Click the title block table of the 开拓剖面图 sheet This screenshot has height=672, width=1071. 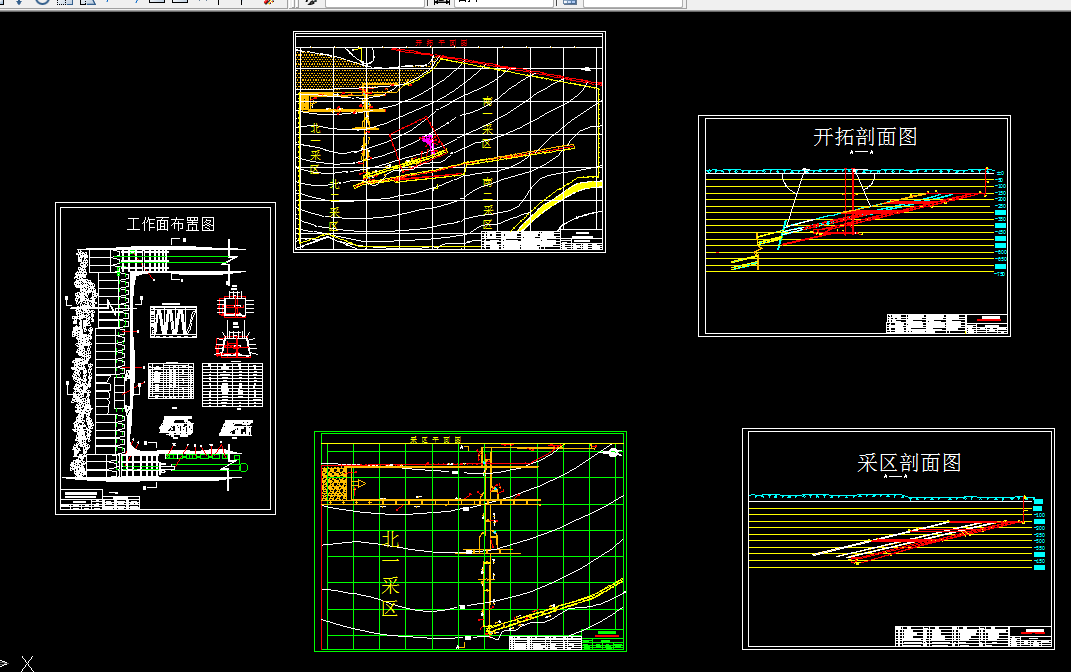point(947,324)
